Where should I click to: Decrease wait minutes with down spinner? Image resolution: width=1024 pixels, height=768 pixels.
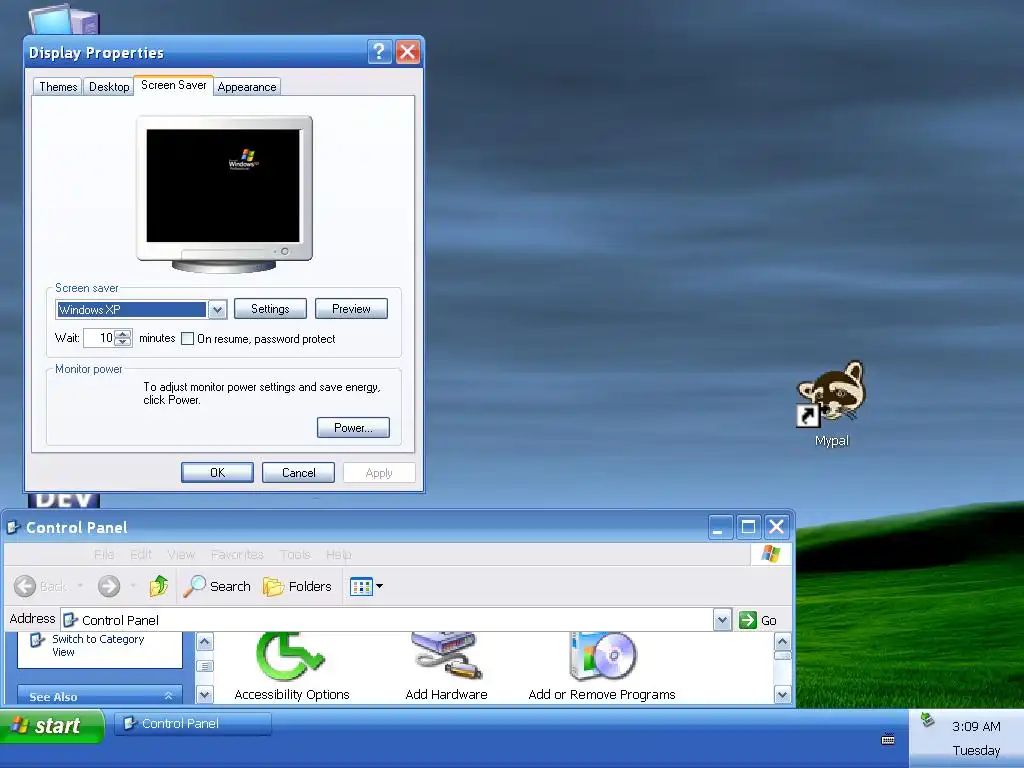coord(123,342)
